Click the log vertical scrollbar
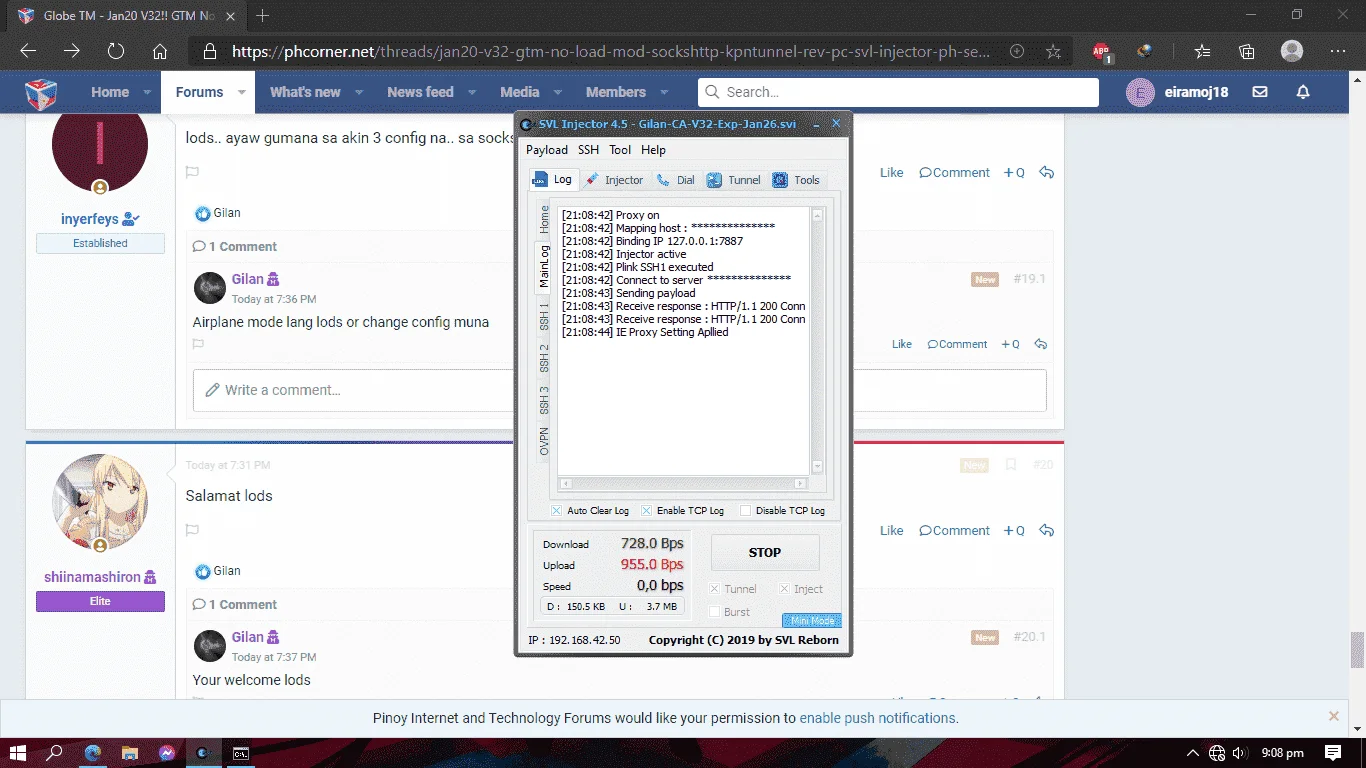 pos(817,340)
